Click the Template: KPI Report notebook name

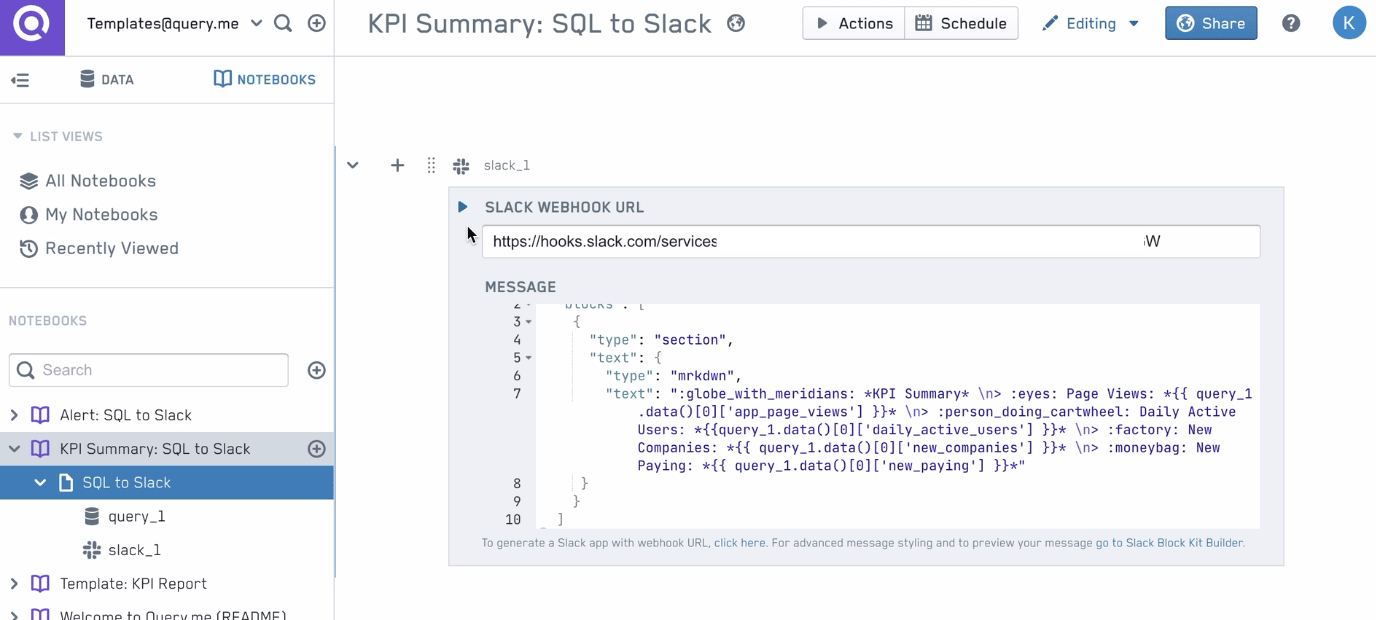(x=134, y=584)
